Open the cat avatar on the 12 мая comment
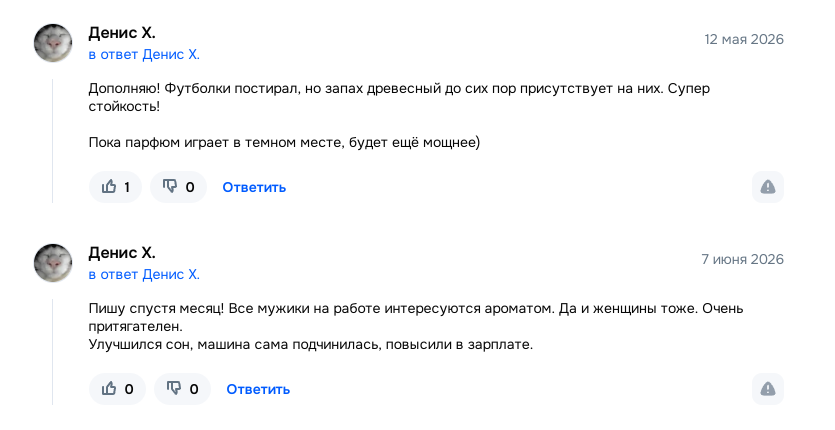835x430 pixels. point(53,43)
